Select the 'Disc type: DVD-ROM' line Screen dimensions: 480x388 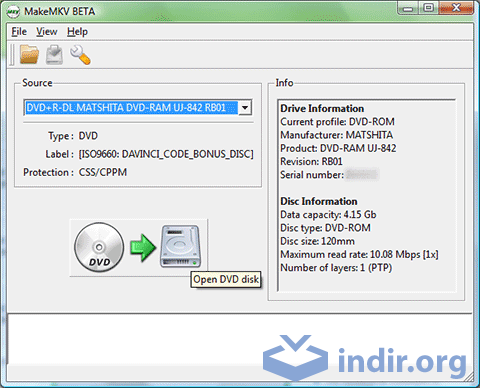[325, 228]
